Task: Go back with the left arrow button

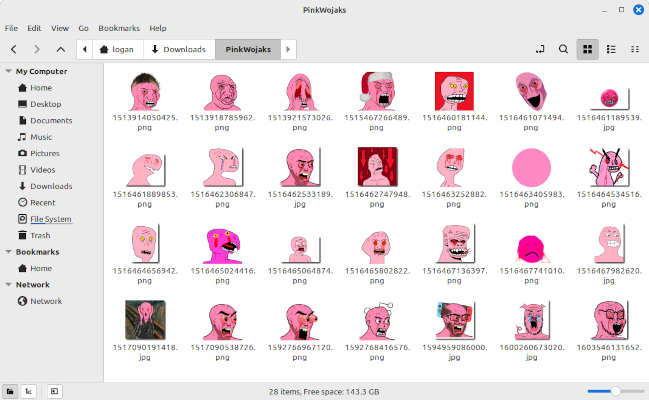Action: tap(14, 49)
